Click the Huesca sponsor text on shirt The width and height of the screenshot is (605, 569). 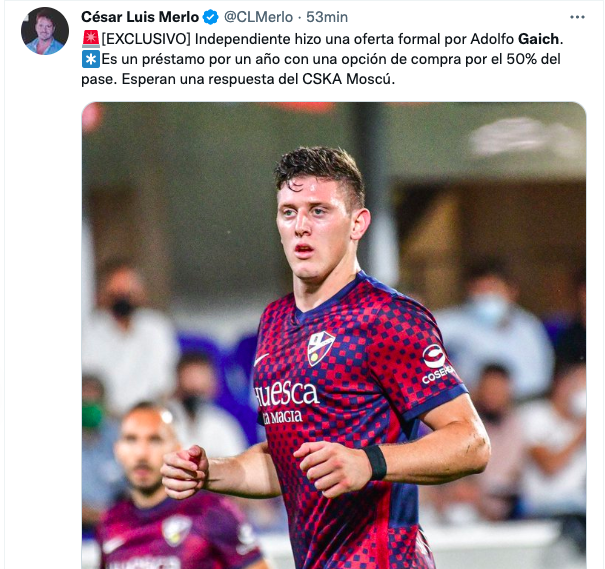point(286,394)
